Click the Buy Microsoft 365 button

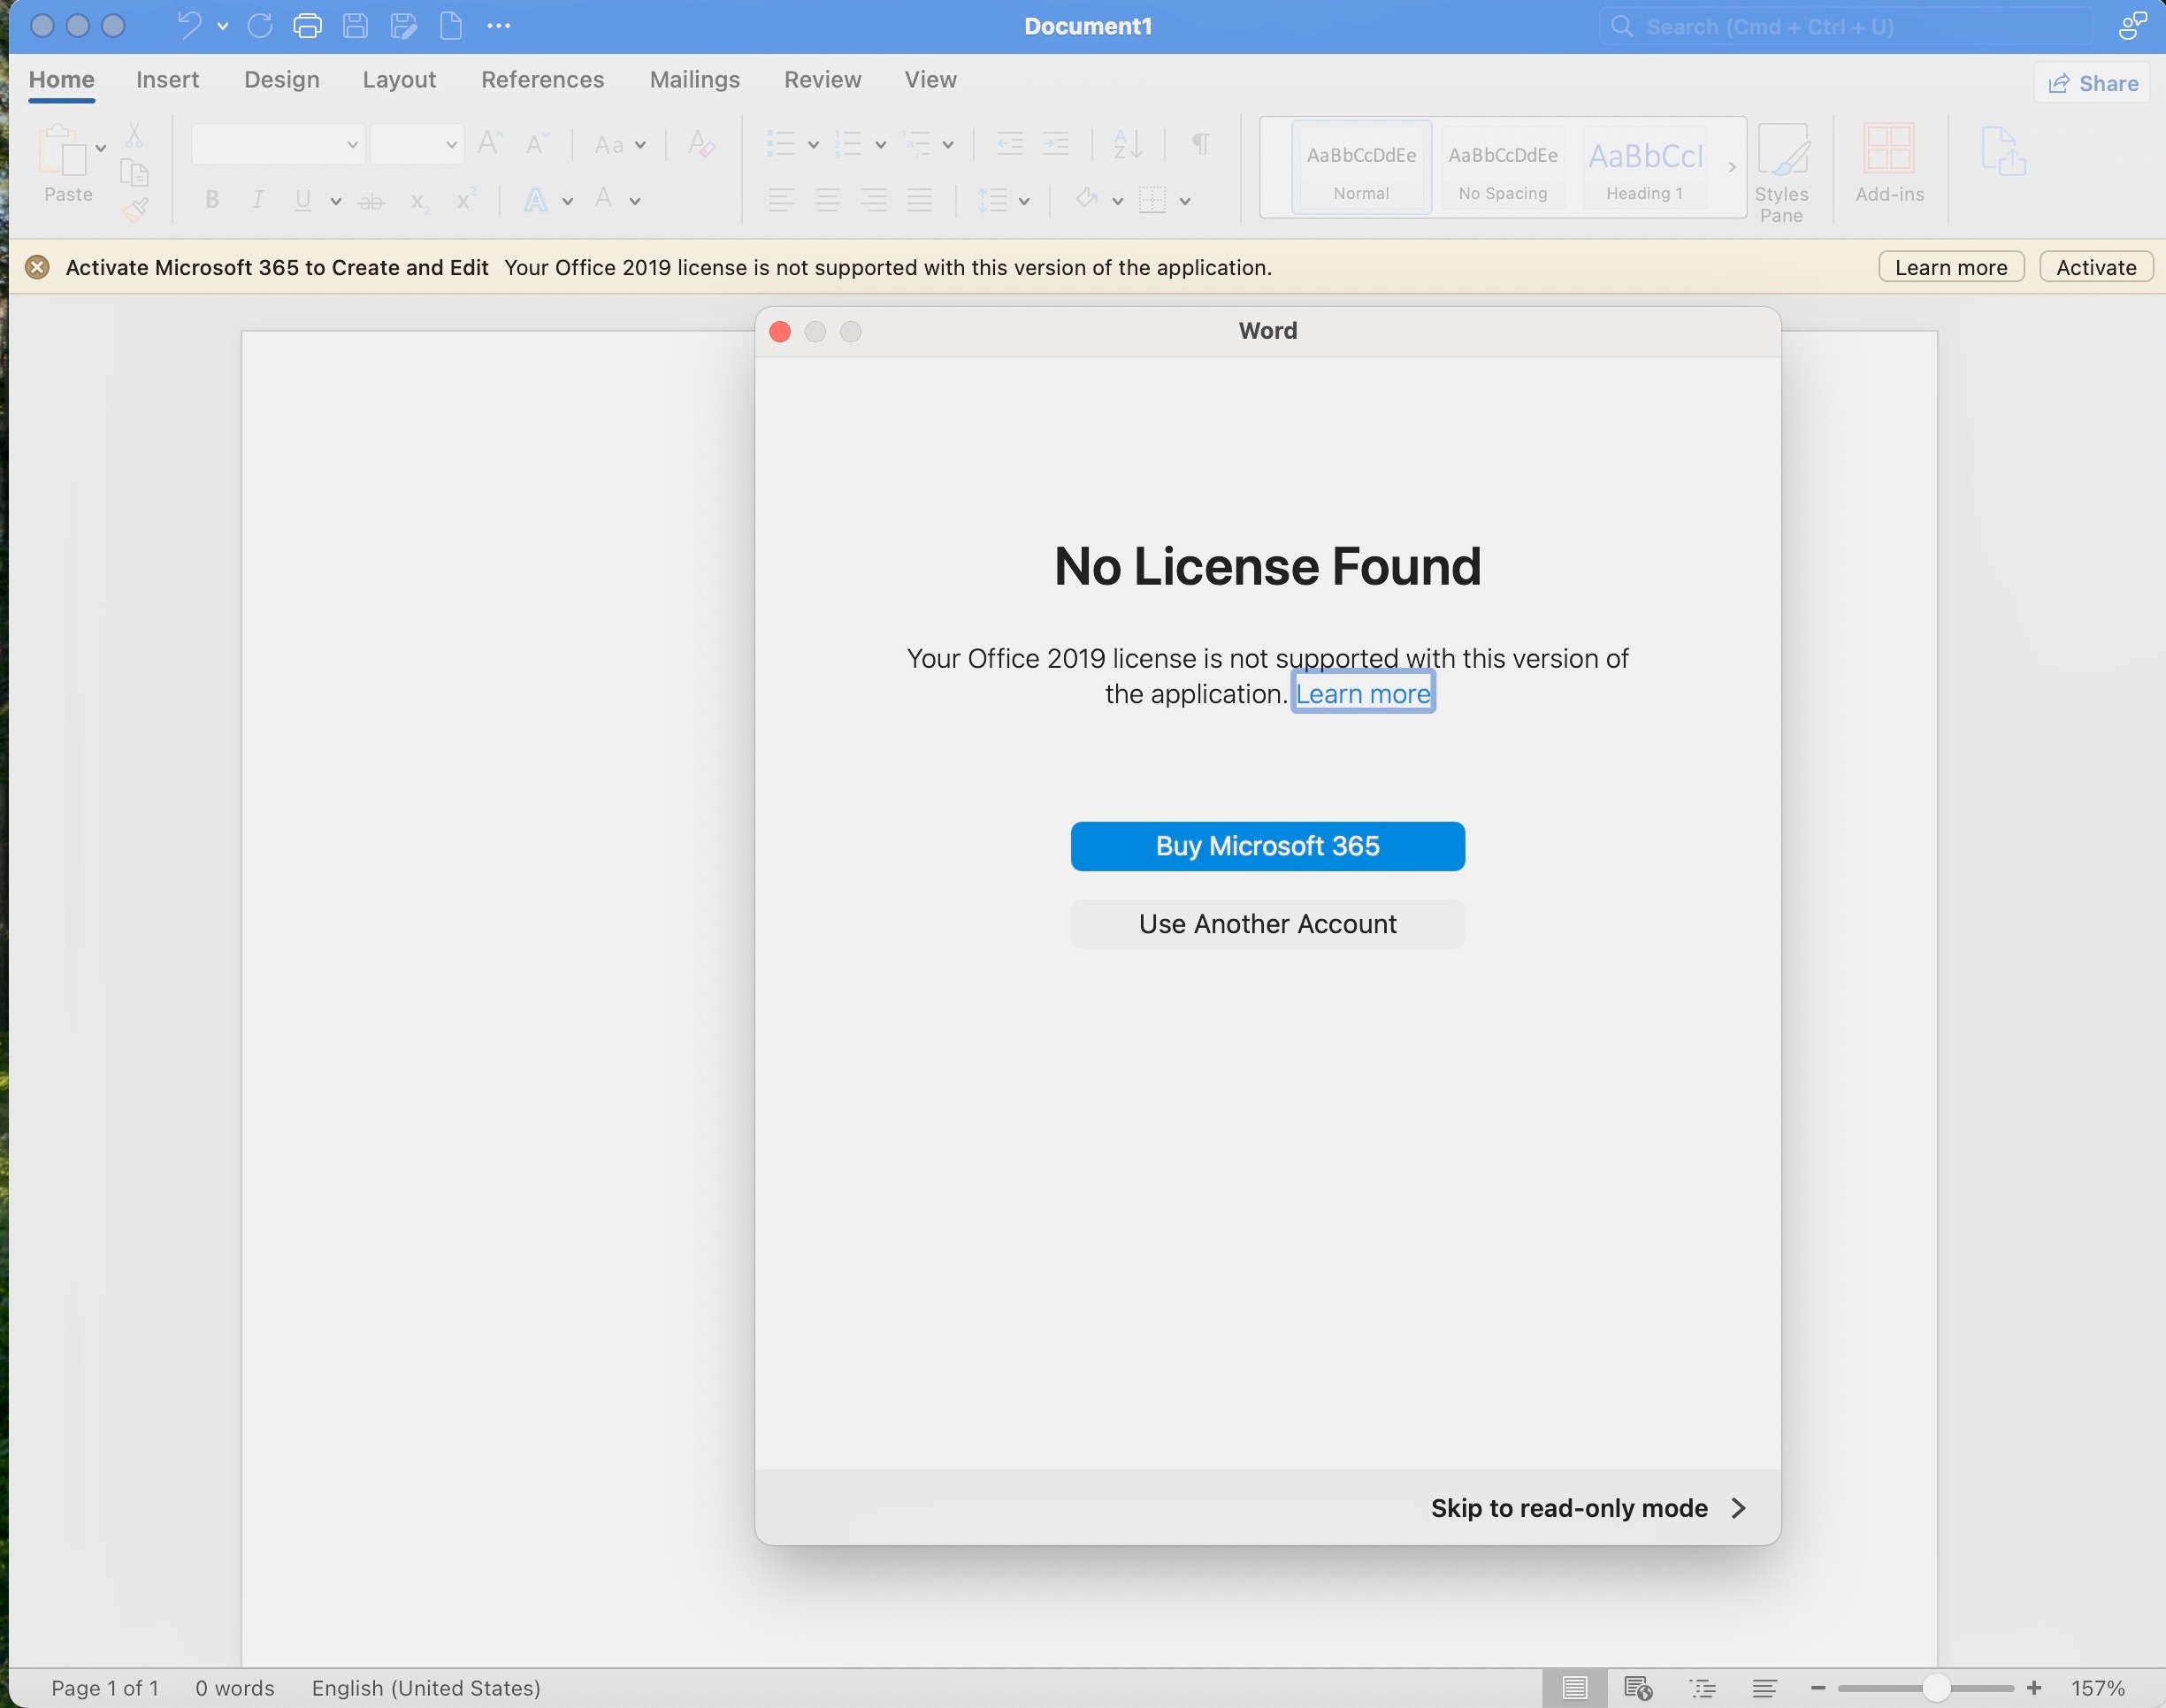pyautogui.click(x=1267, y=846)
